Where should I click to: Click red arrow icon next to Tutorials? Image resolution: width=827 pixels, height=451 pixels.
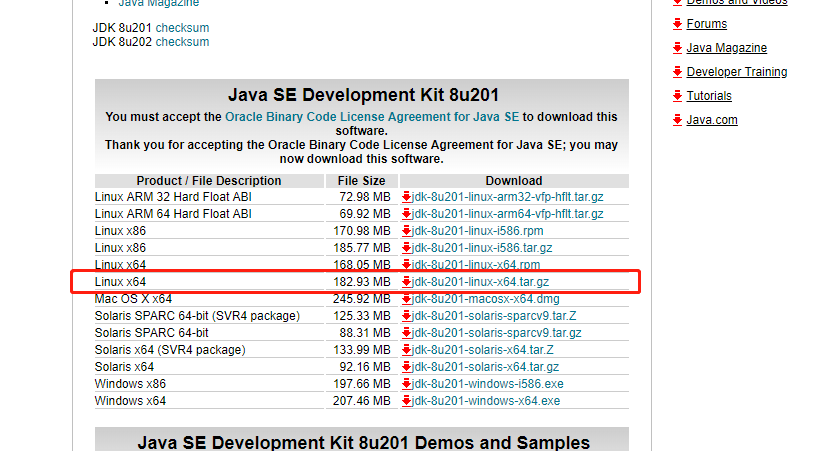(x=678, y=96)
